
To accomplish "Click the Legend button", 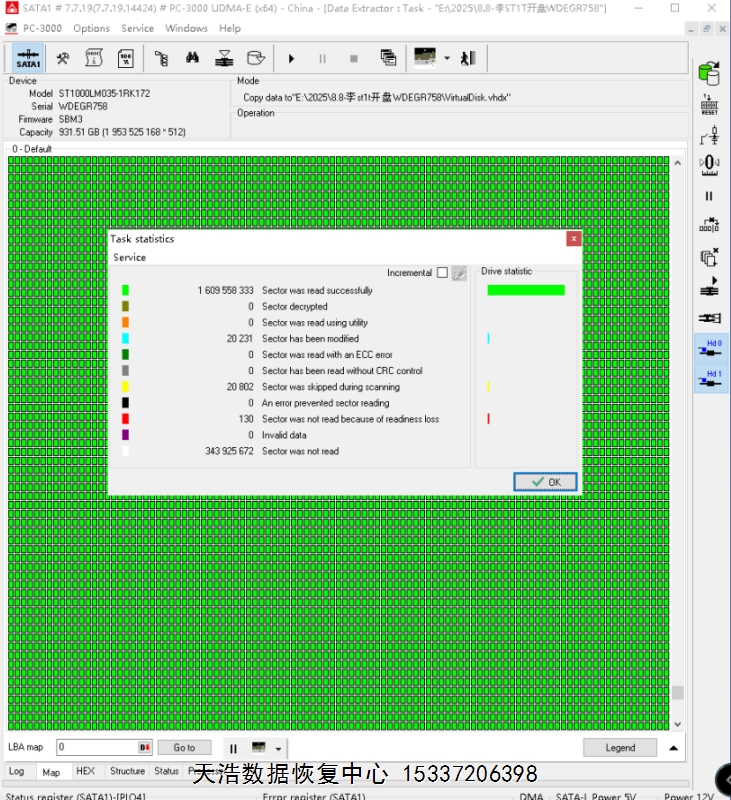I will tap(620, 747).
